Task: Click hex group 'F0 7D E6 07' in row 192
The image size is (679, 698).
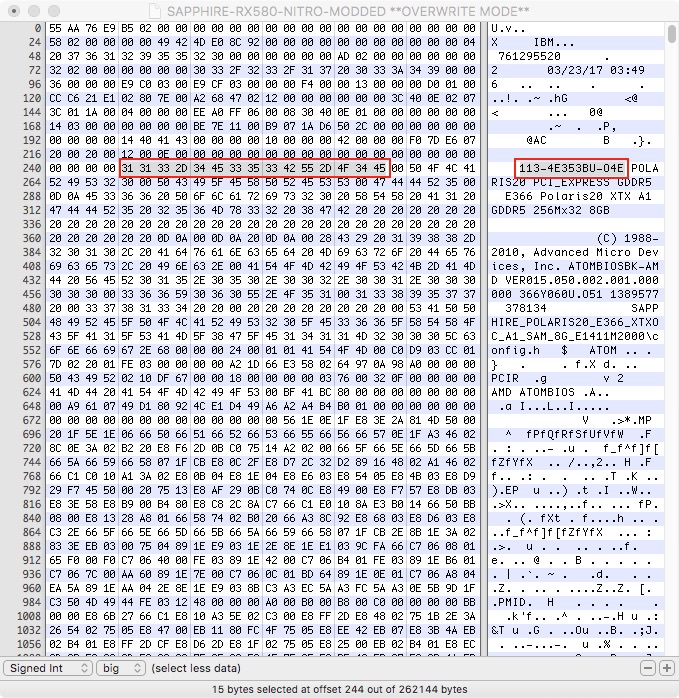Action: (443, 140)
